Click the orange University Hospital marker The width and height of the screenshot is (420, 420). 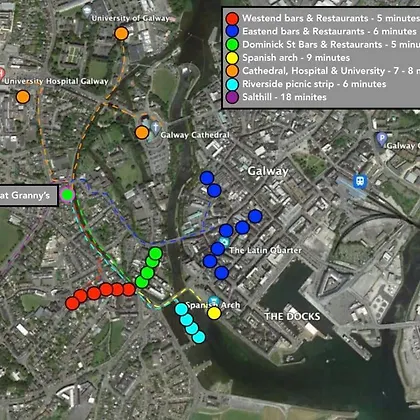tap(23, 97)
